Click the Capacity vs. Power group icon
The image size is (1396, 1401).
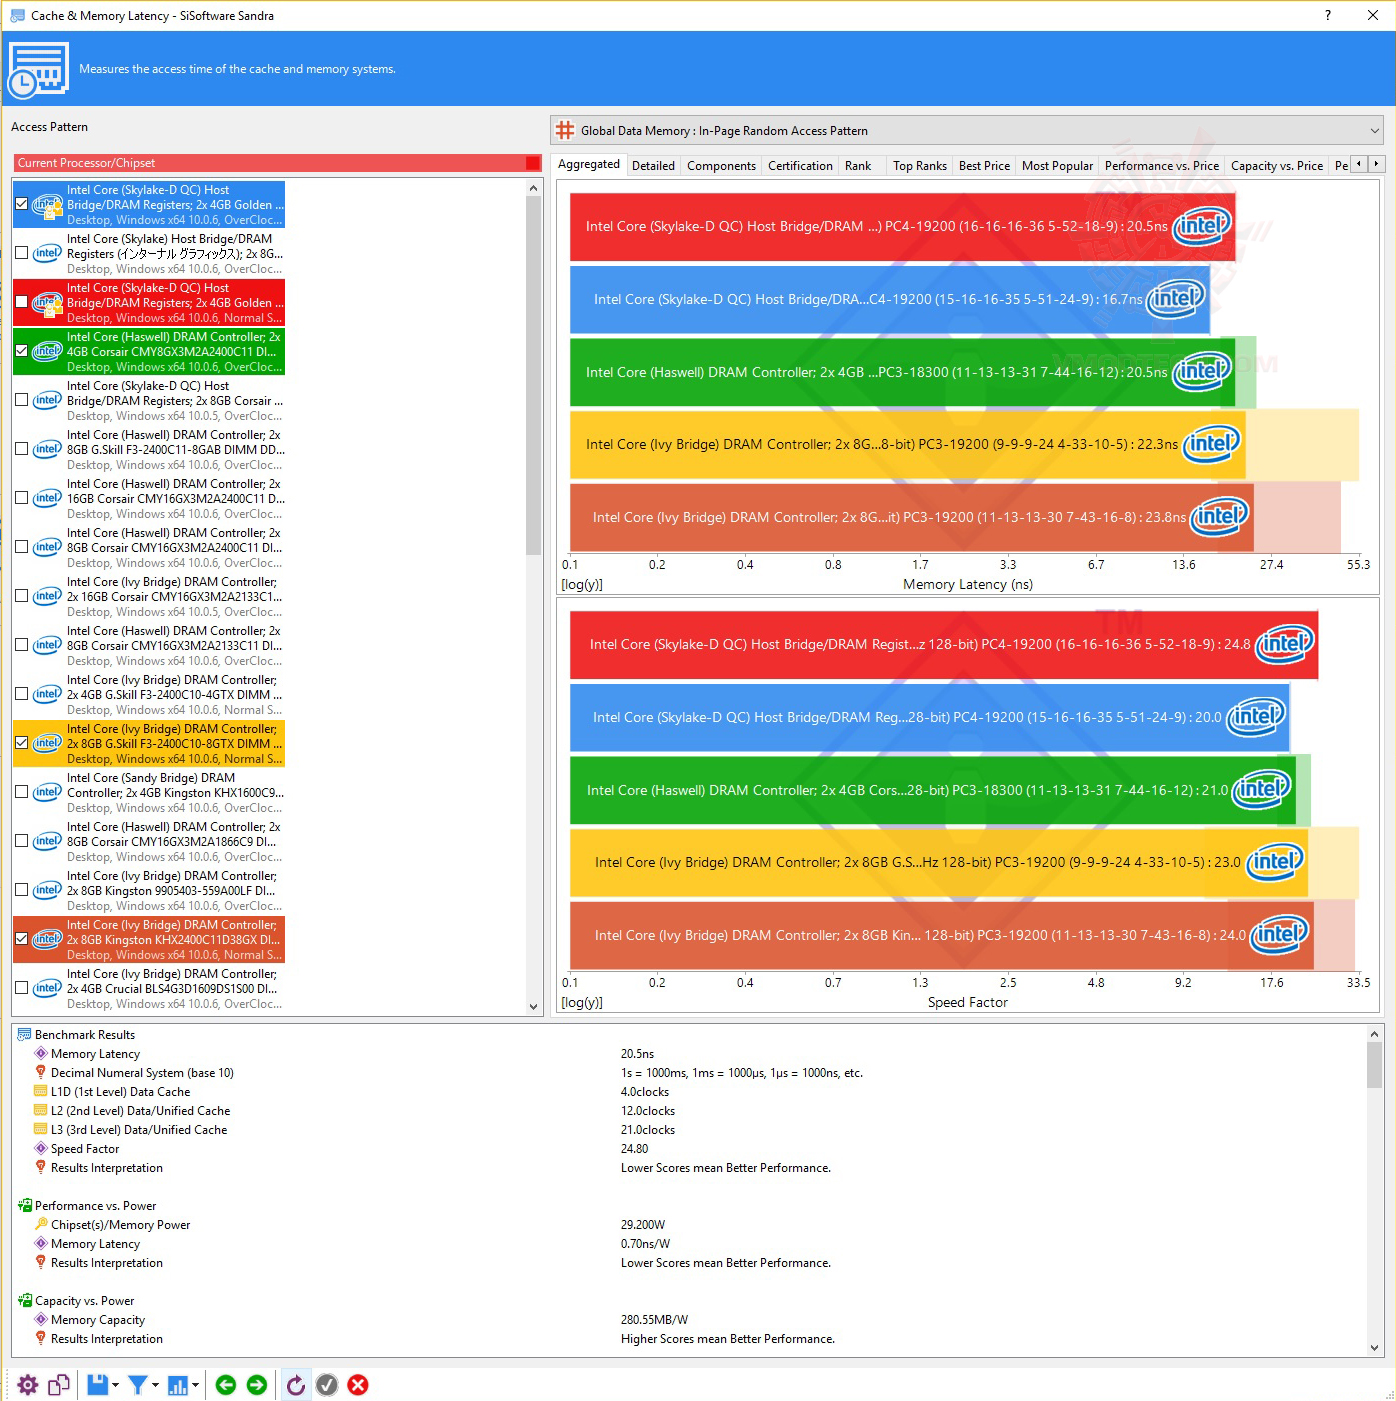coord(24,1300)
